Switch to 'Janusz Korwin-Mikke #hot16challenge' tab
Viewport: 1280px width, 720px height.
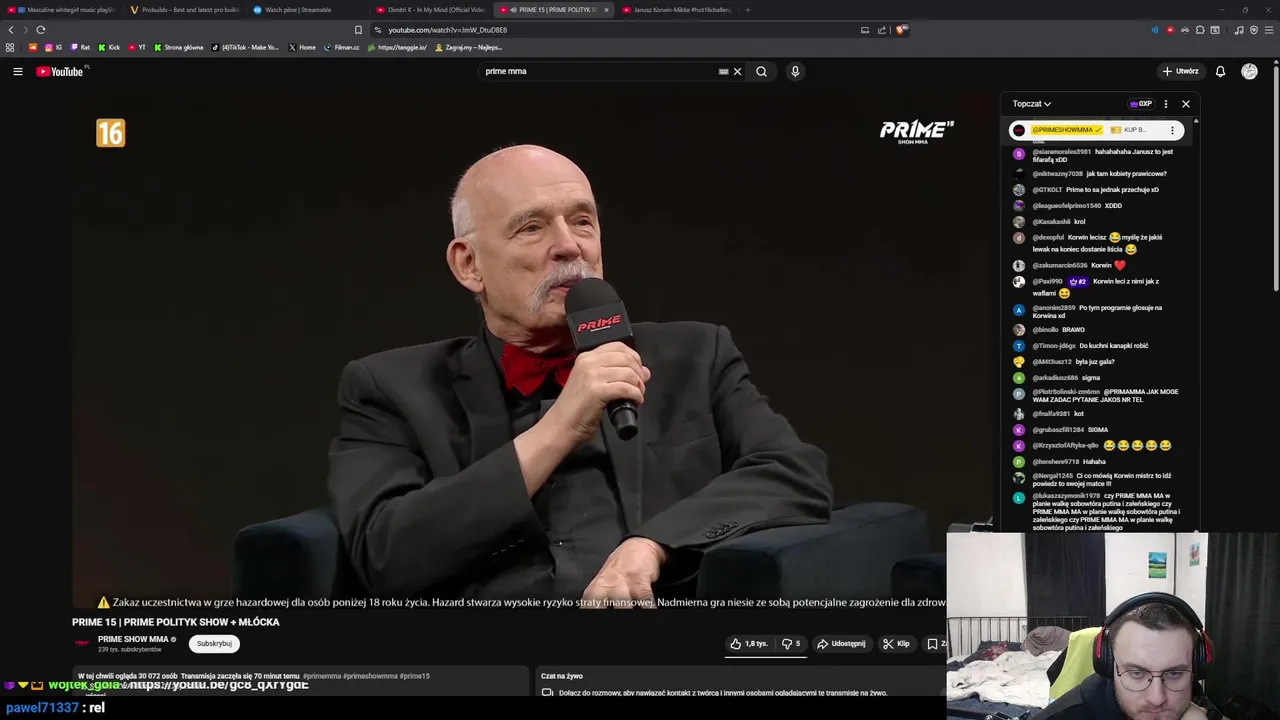click(676, 10)
